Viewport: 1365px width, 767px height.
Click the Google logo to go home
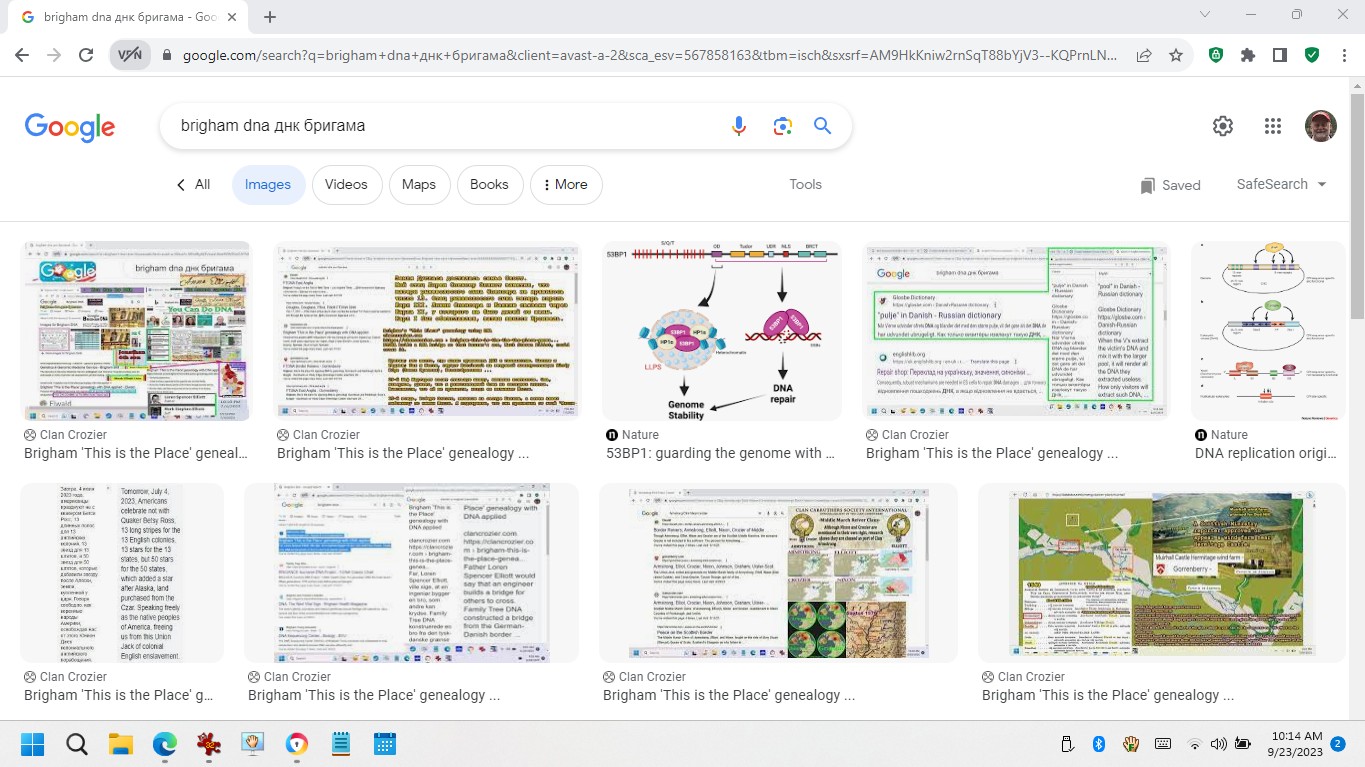[x=70, y=127]
